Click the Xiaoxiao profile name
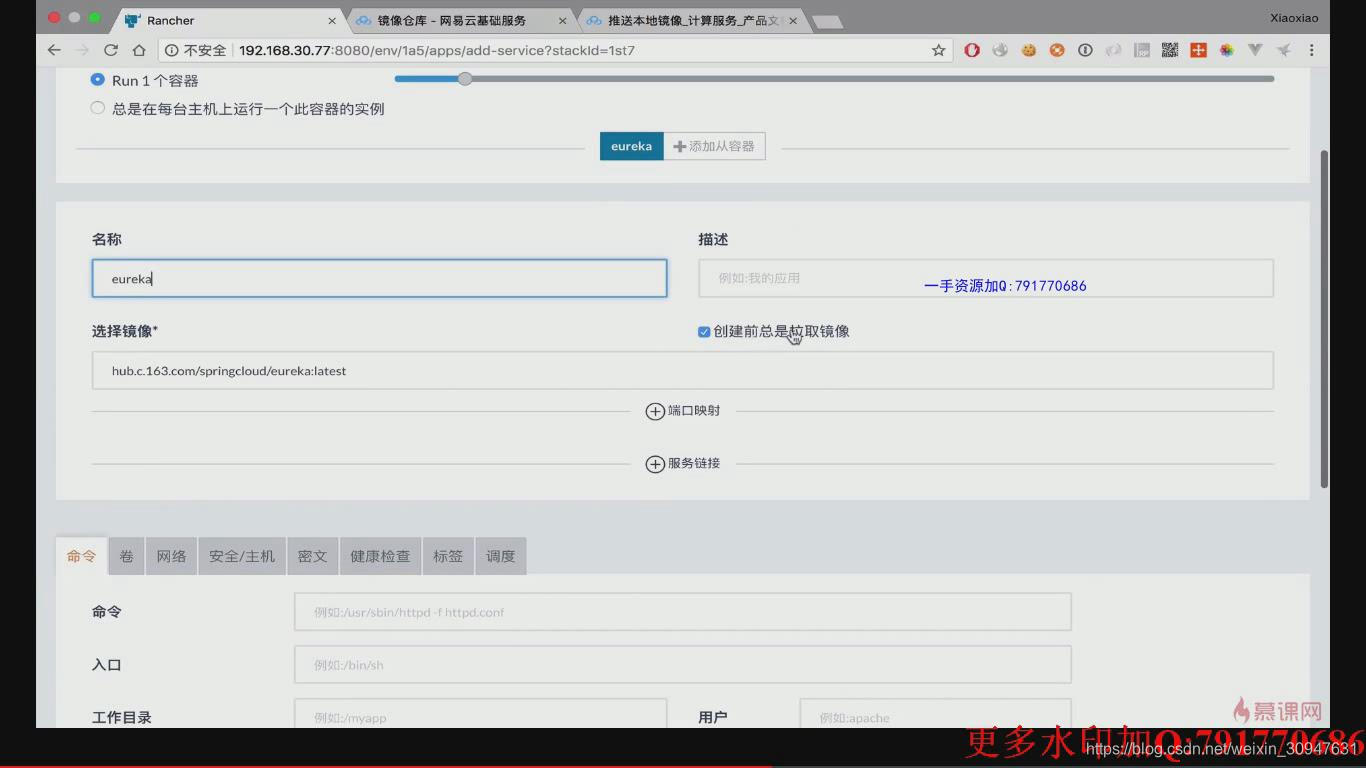Screen dimensions: 1366x768 (1294, 18)
